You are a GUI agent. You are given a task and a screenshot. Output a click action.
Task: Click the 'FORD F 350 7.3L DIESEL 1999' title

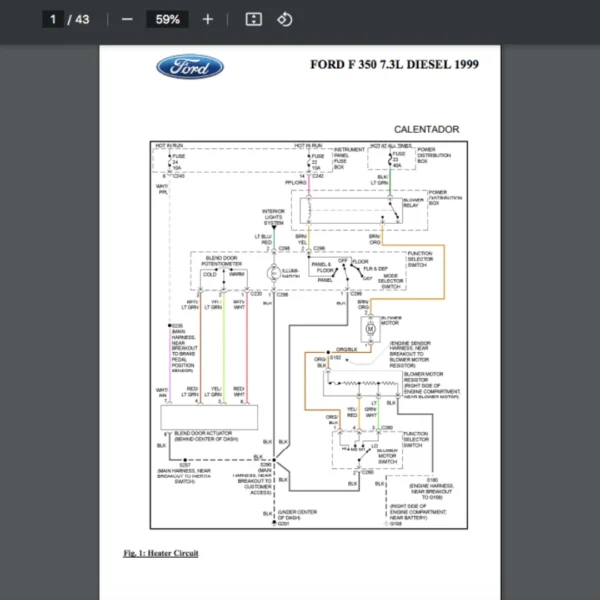394,66
